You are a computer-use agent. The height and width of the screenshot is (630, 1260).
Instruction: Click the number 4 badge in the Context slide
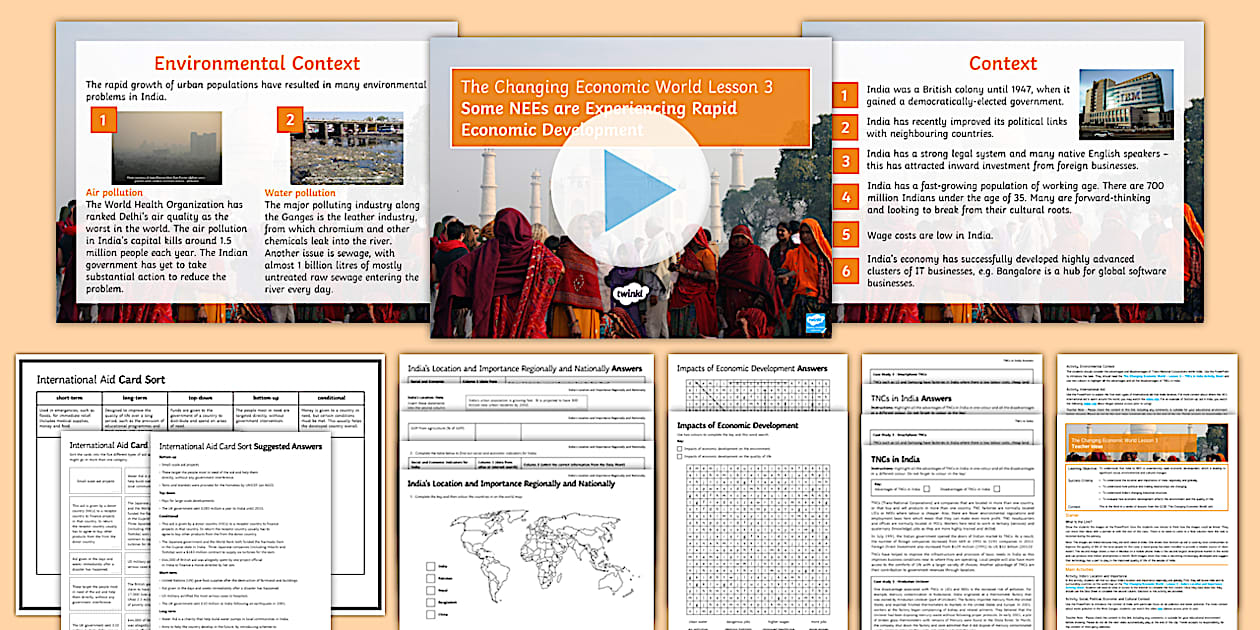(846, 197)
